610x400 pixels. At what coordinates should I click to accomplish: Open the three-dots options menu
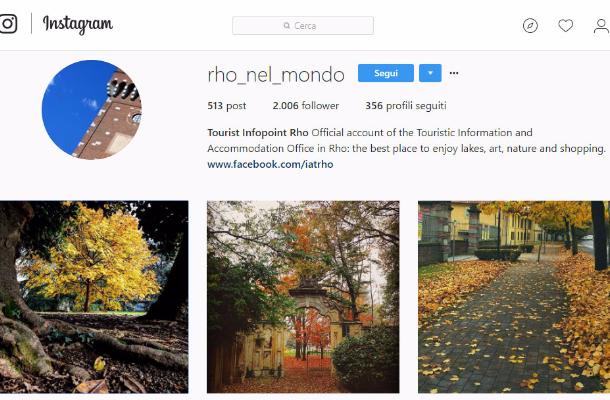[x=454, y=73]
